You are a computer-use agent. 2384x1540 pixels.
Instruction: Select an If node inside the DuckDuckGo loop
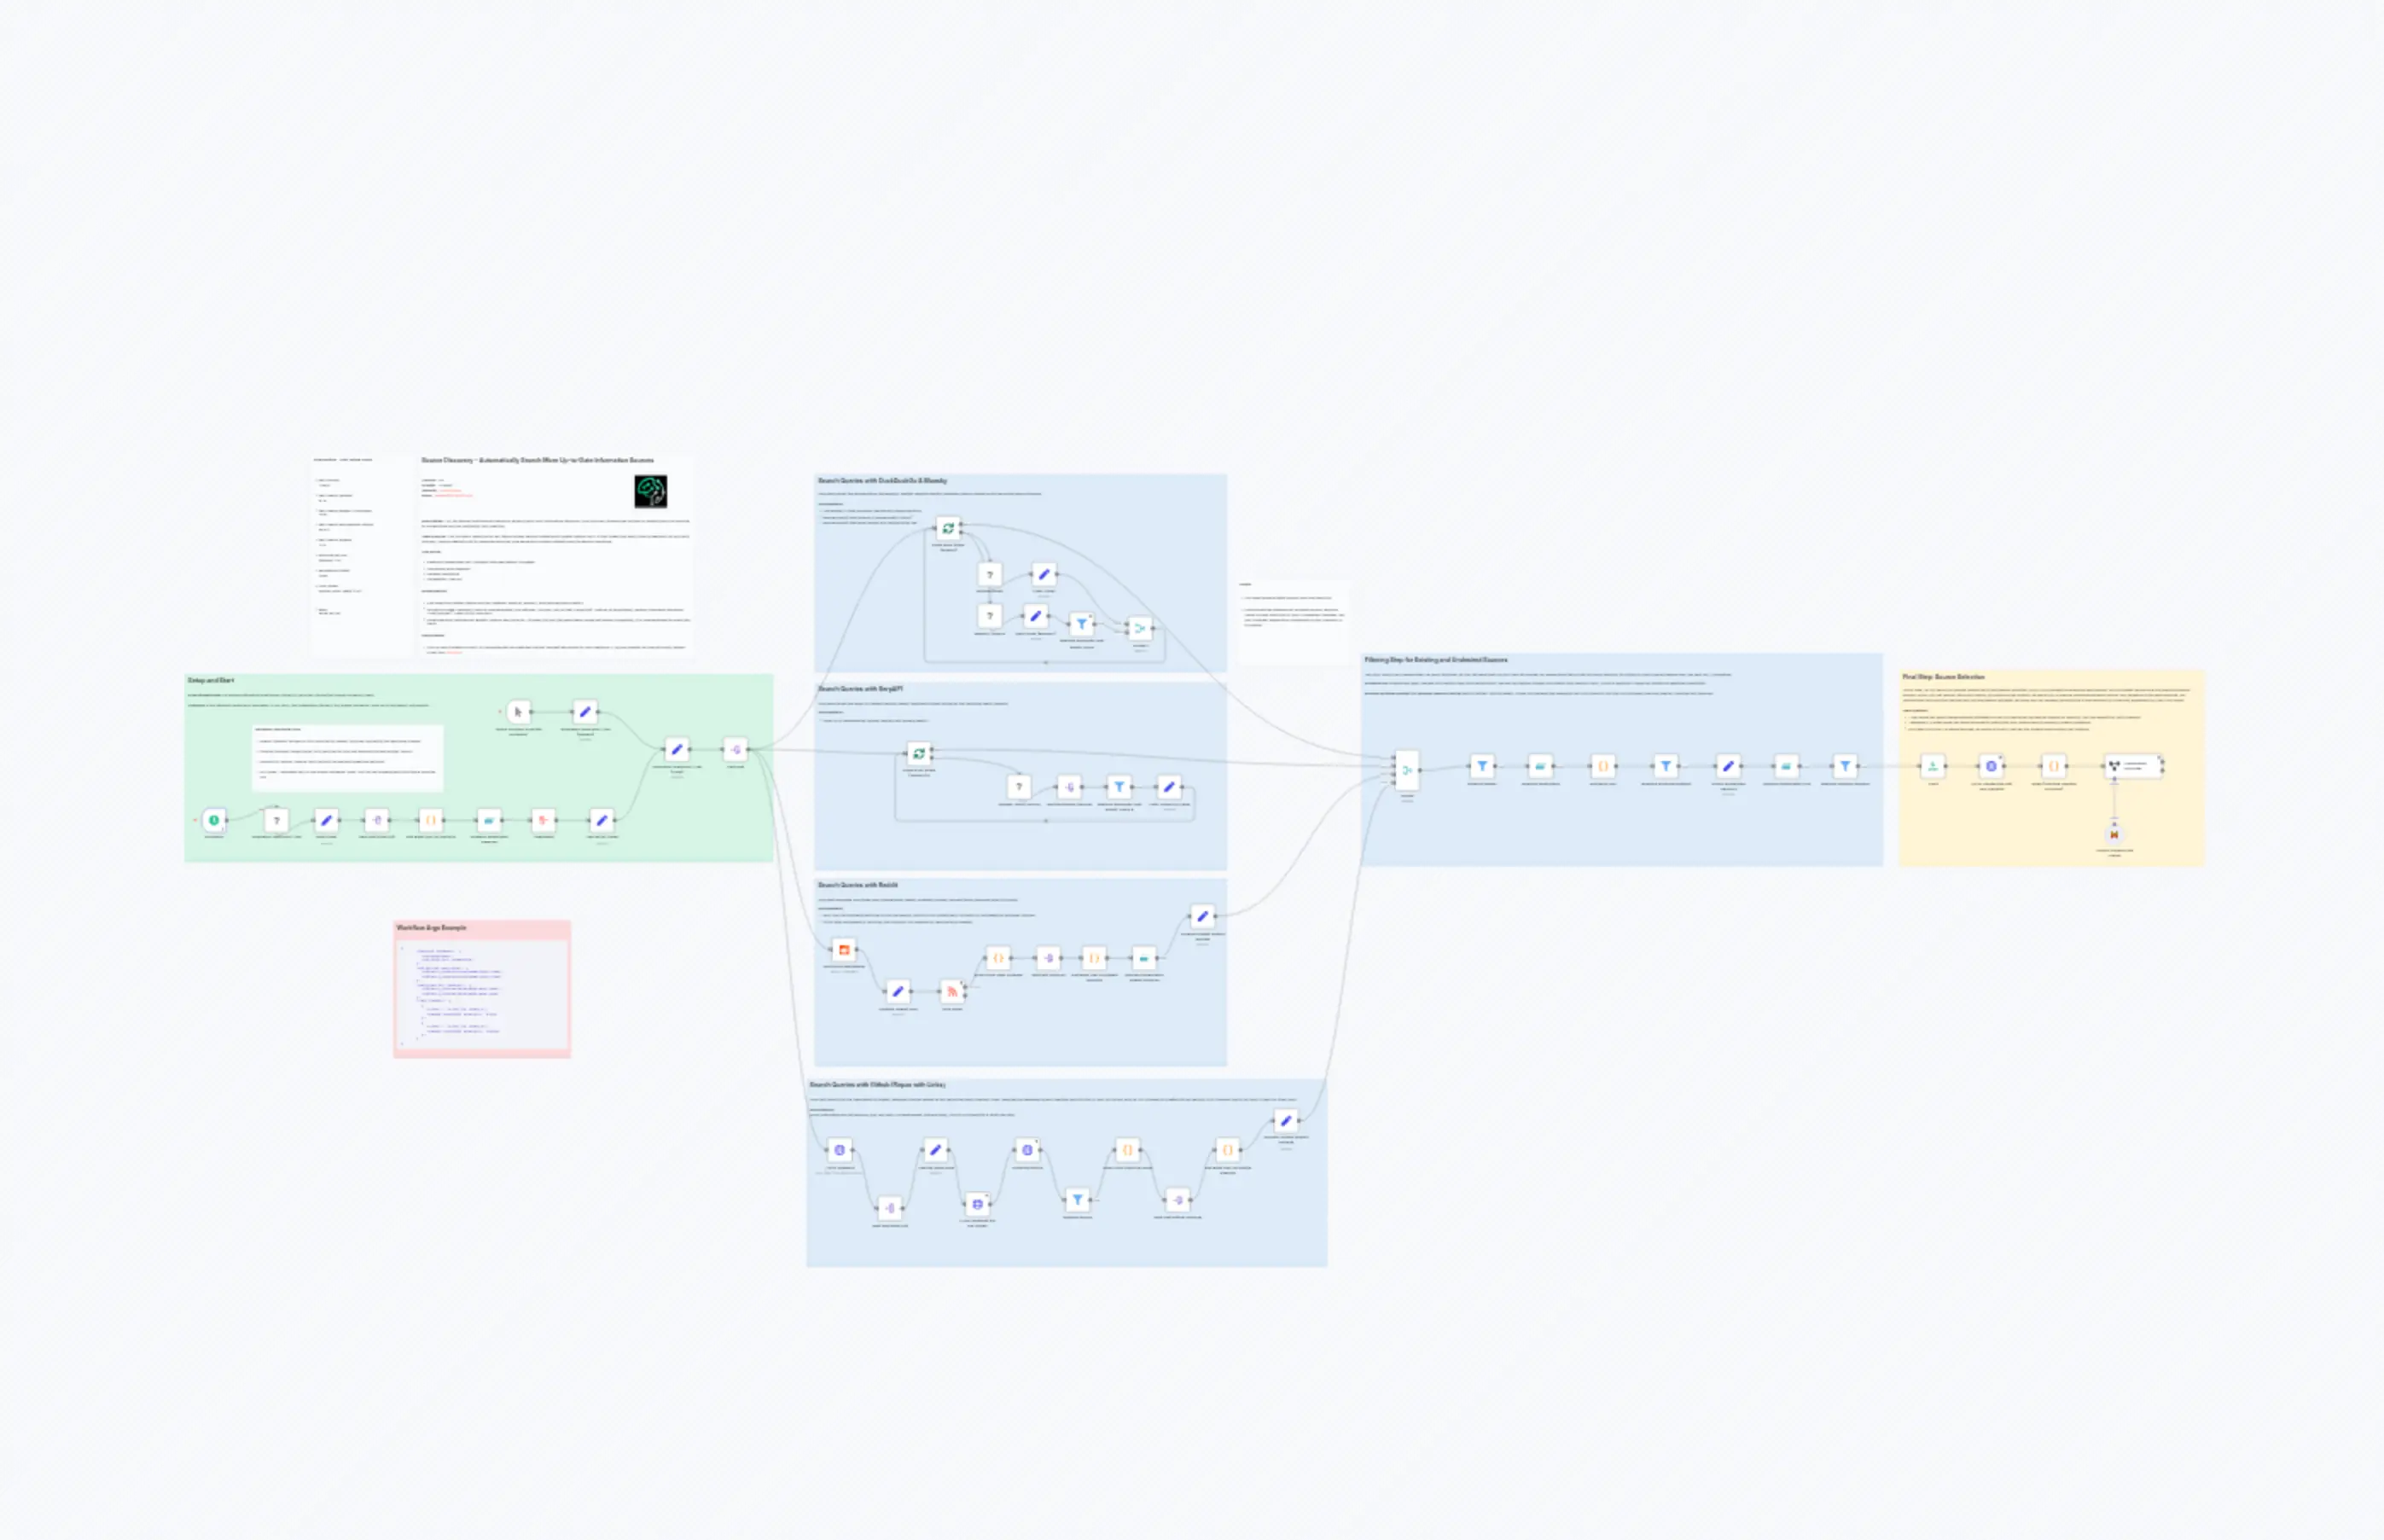tap(990, 576)
